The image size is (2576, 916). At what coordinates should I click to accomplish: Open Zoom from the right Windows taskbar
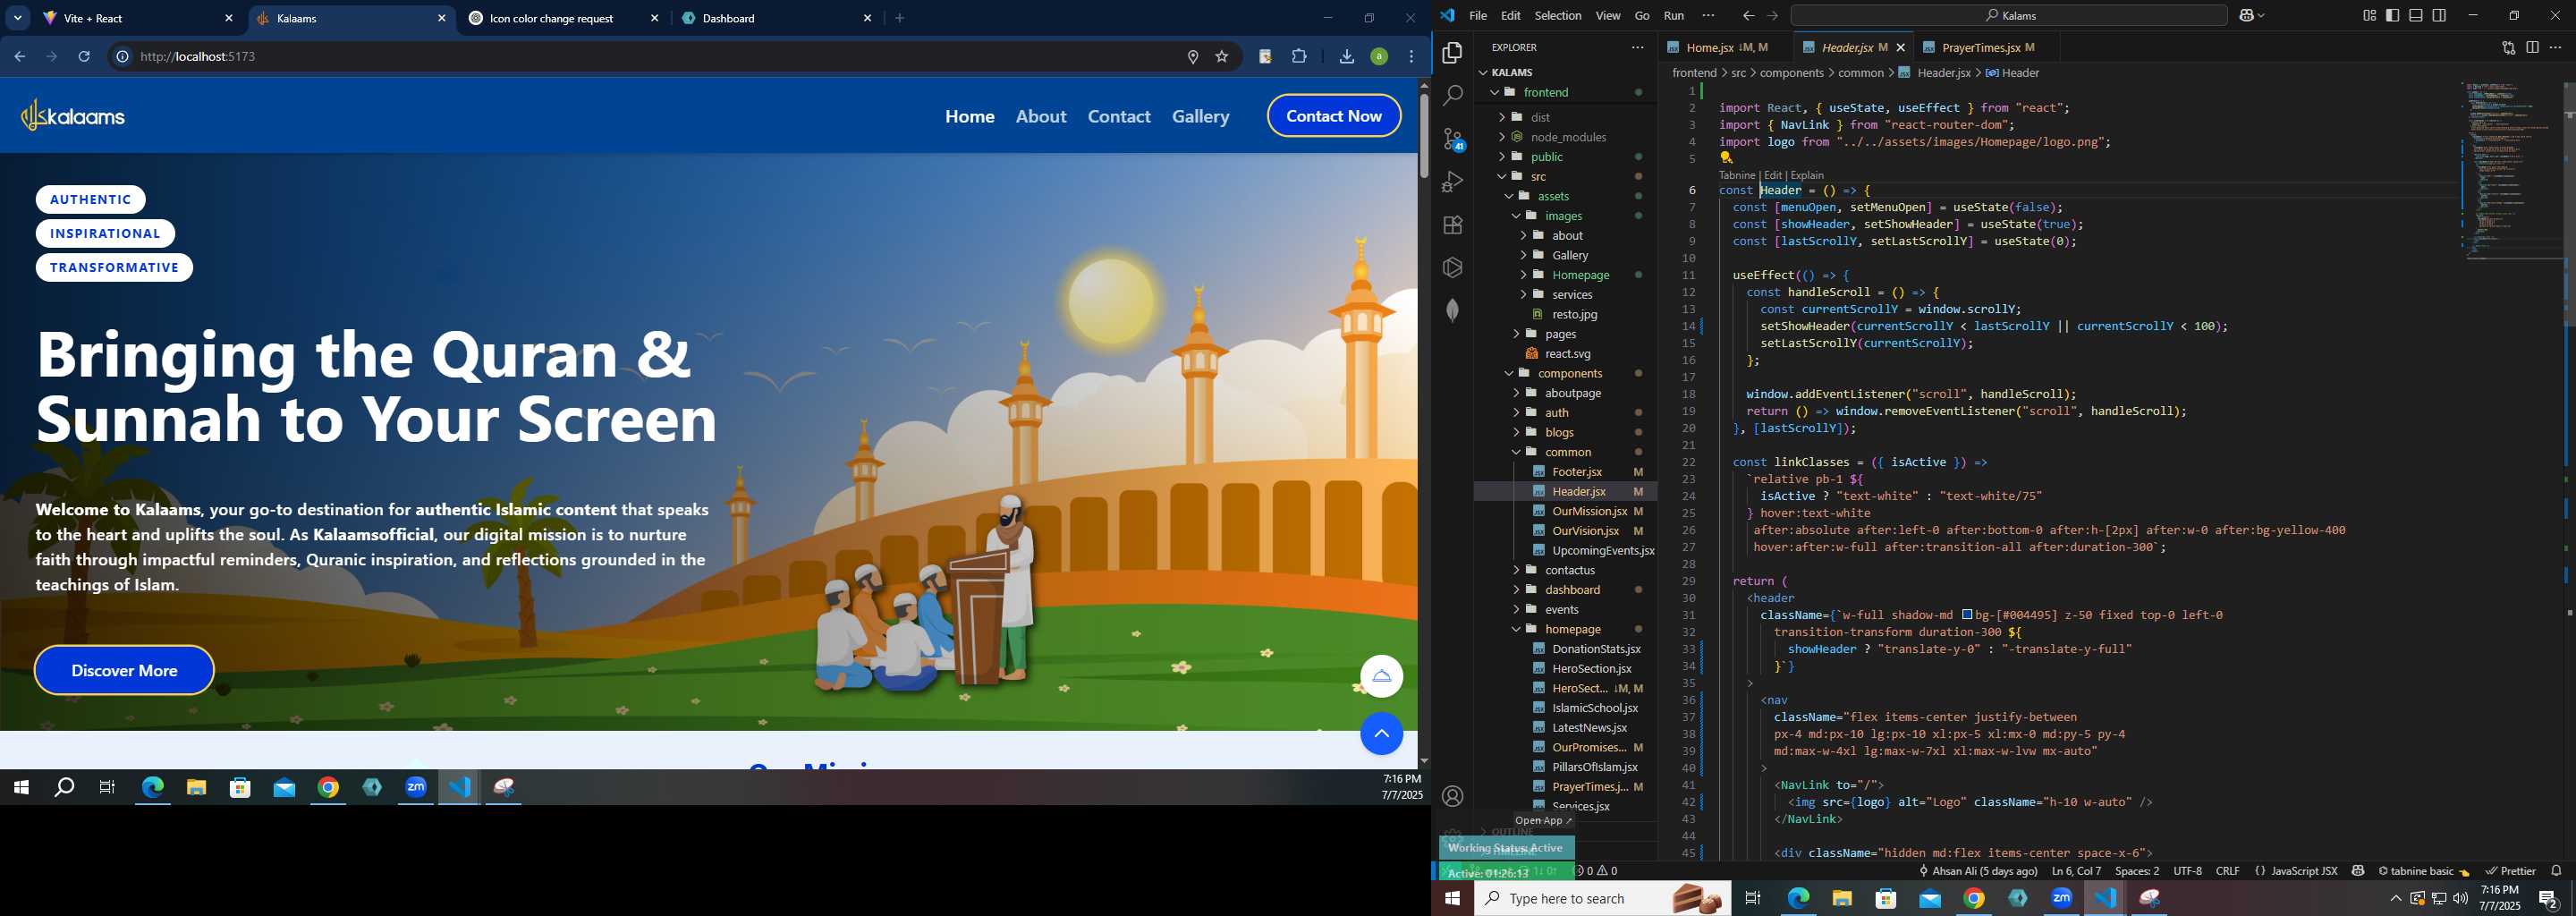pyautogui.click(x=2061, y=898)
